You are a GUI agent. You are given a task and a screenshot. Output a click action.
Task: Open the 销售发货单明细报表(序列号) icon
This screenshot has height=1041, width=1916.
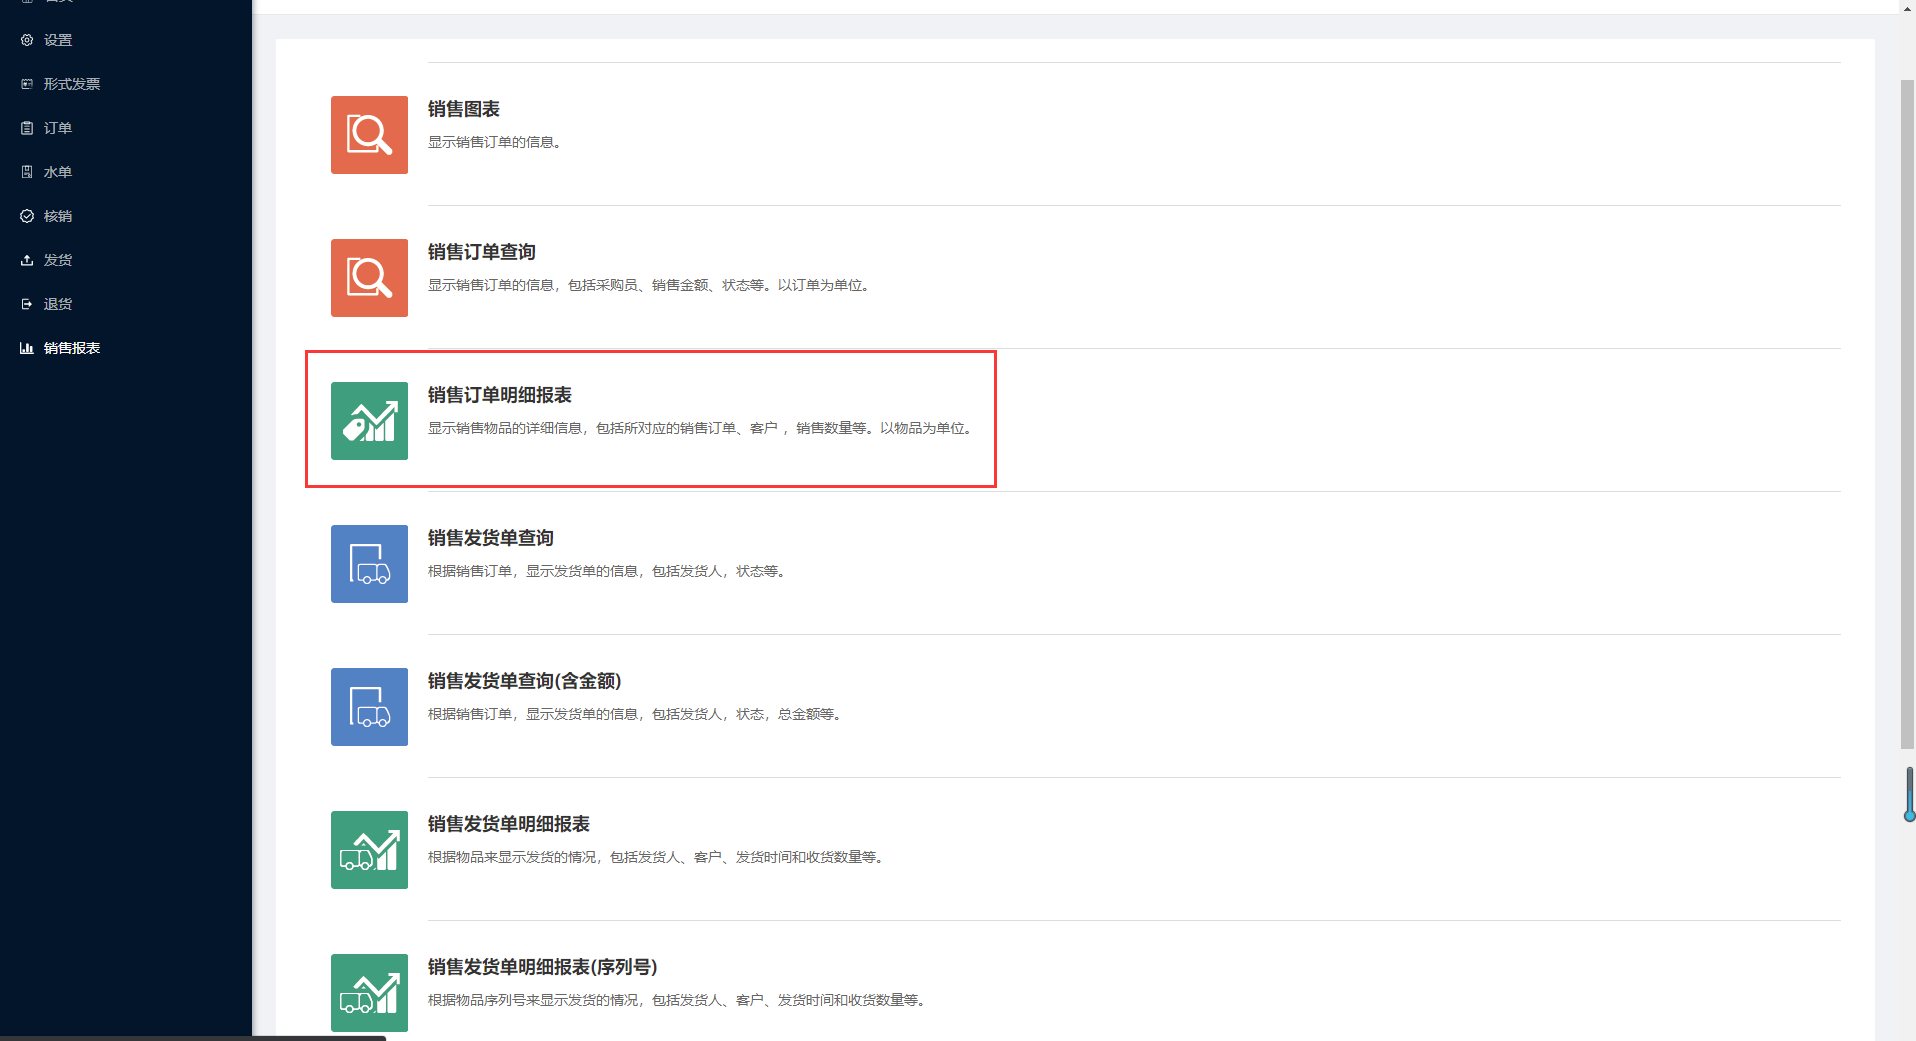369,993
